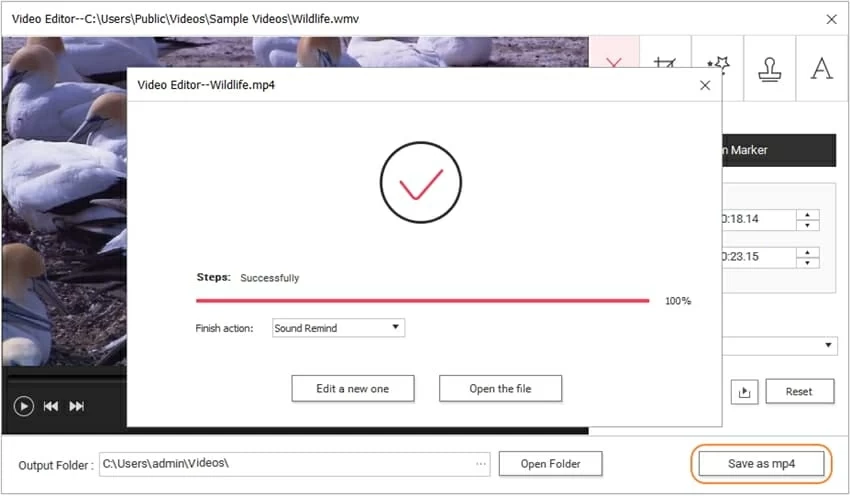Click the Output Folder path field
The height and width of the screenshot is (496, 850).
(285, 464)
